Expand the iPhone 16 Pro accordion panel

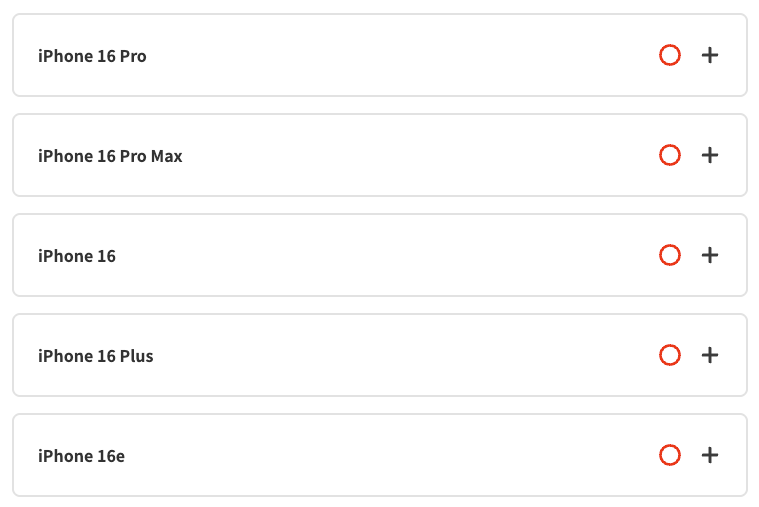380,56
